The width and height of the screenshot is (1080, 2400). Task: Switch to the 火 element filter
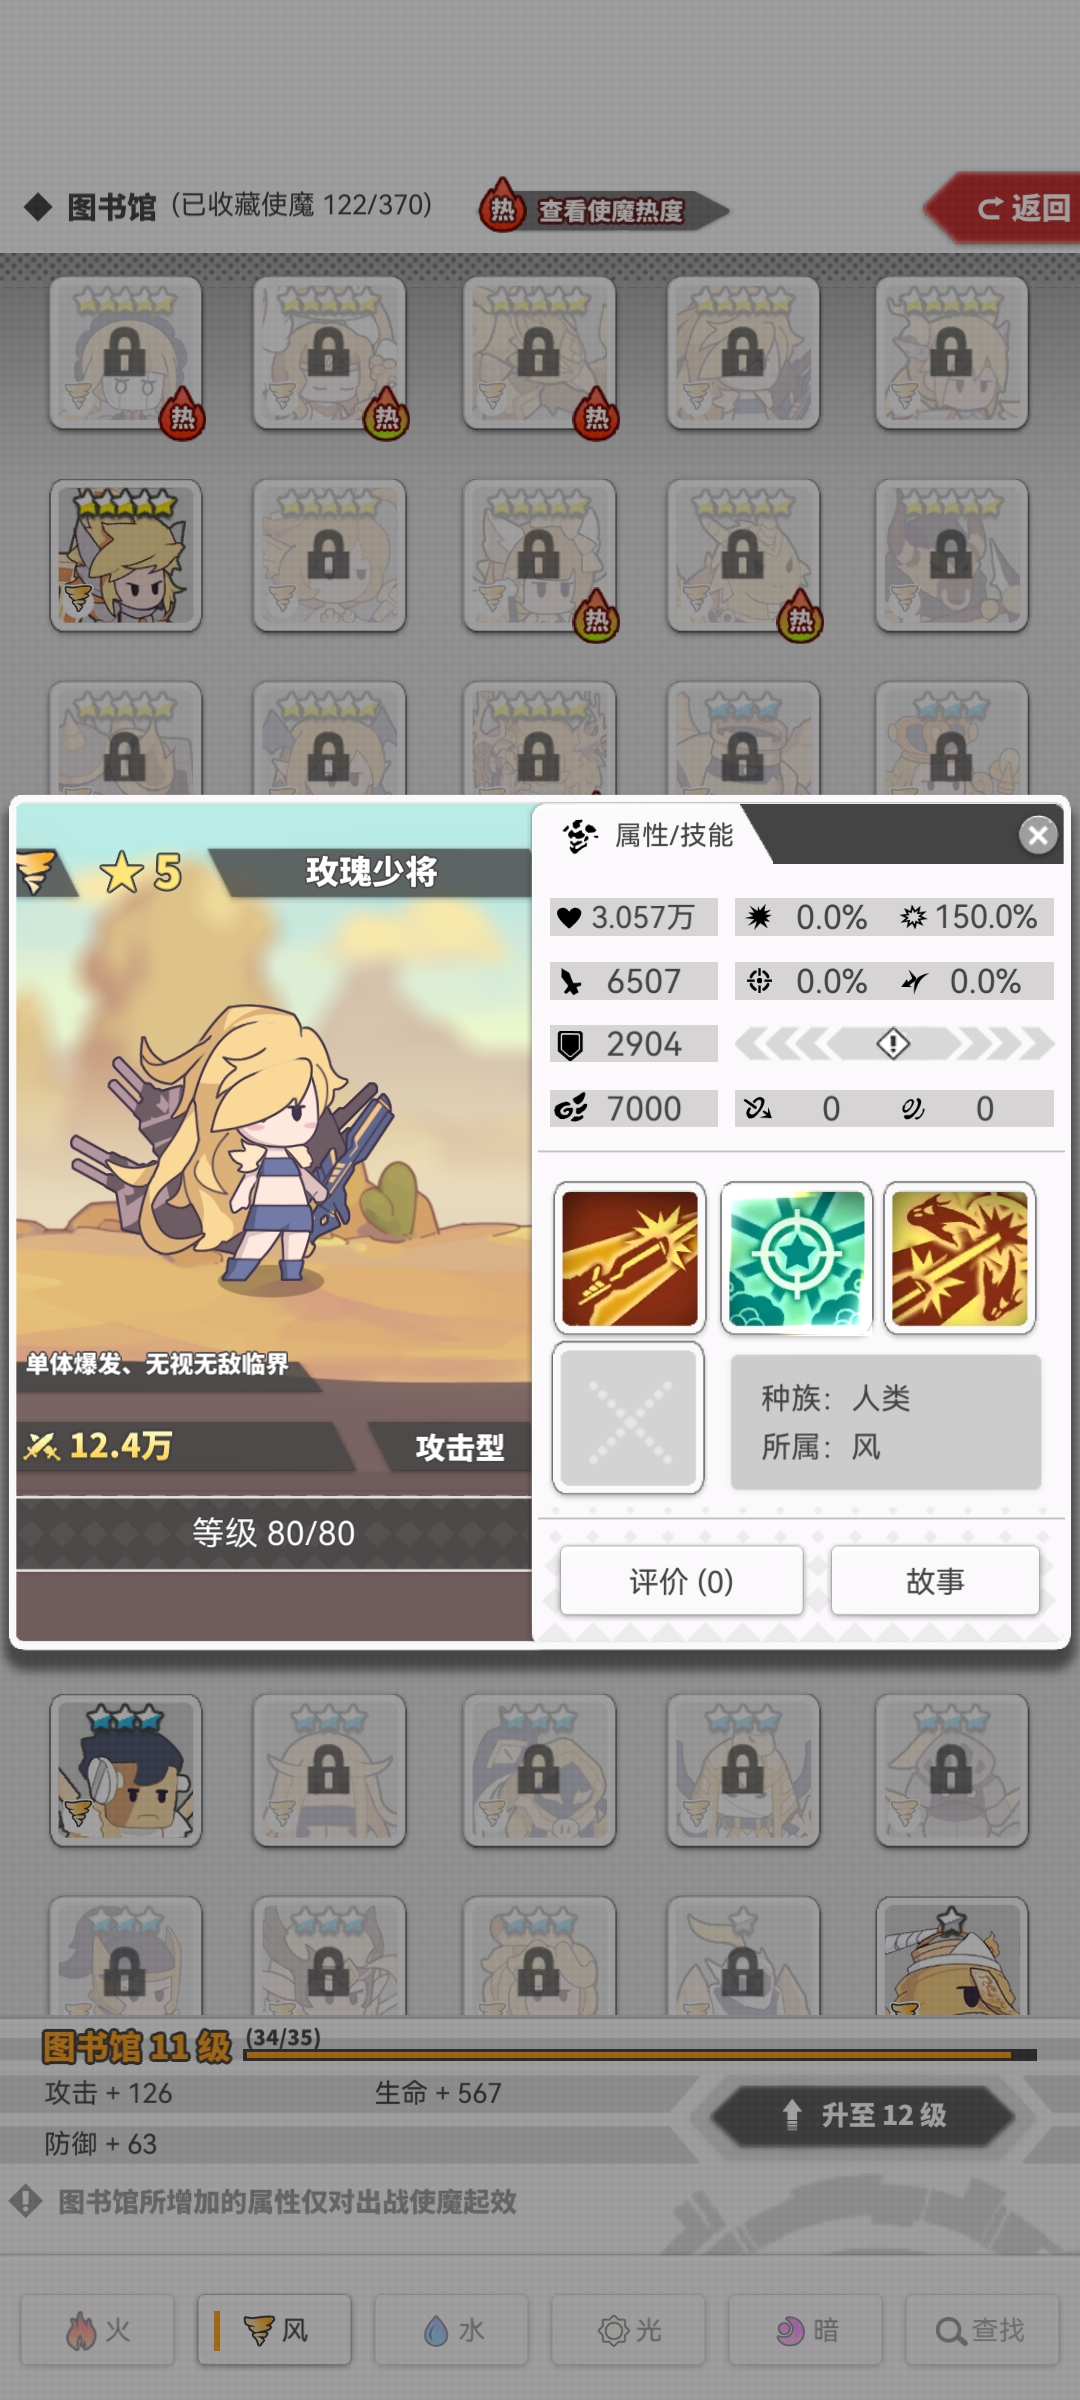pyautogui.click(x=98, y=2330)
